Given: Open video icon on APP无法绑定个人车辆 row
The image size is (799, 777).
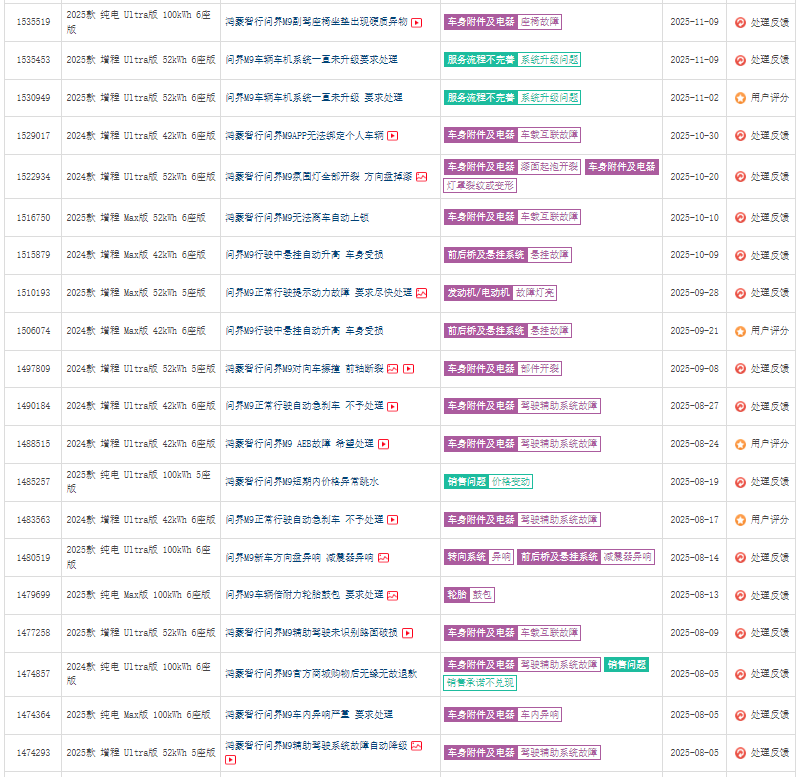Looking at the screenshot, I should (x=392, y=136).
